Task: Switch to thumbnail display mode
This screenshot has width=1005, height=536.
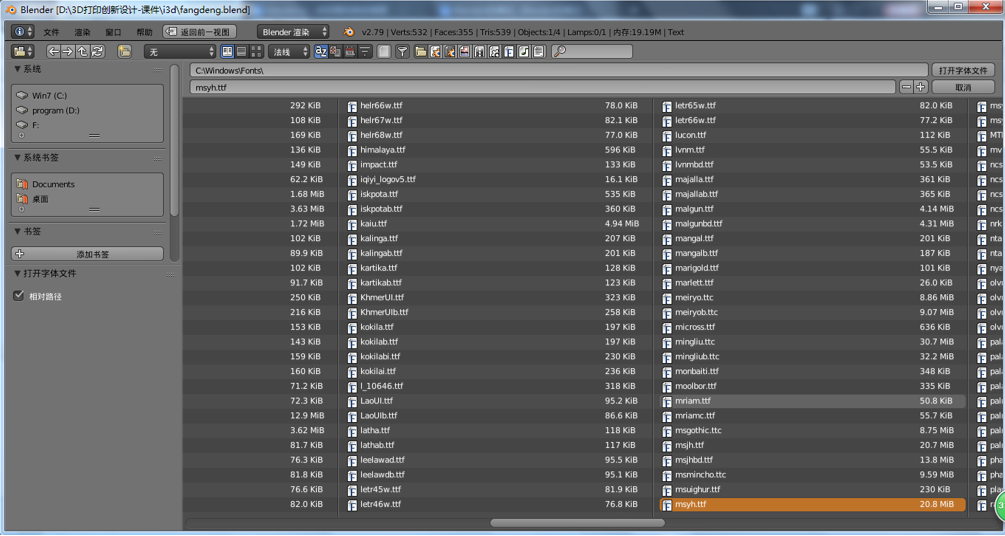Action: (x=256, y=51)
